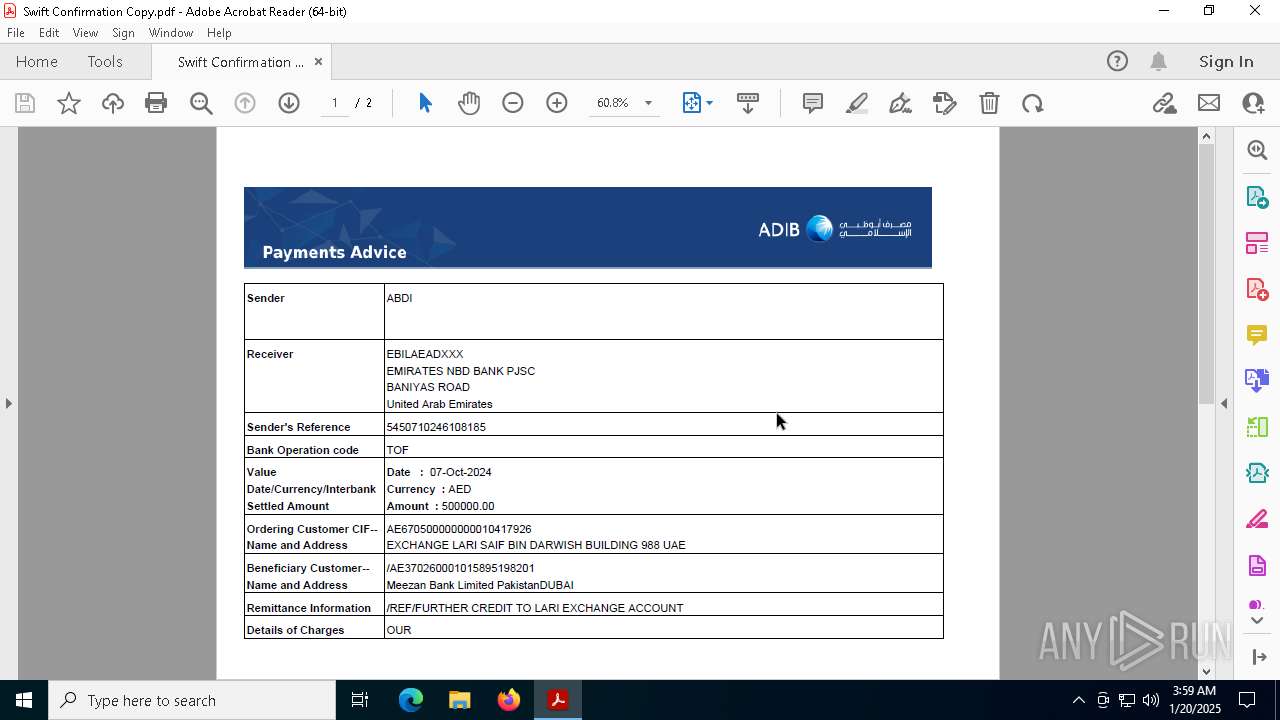Open Create PDF tool in right pane
The height and width of the screenshot is (720, 1280).
point(1257,288)
